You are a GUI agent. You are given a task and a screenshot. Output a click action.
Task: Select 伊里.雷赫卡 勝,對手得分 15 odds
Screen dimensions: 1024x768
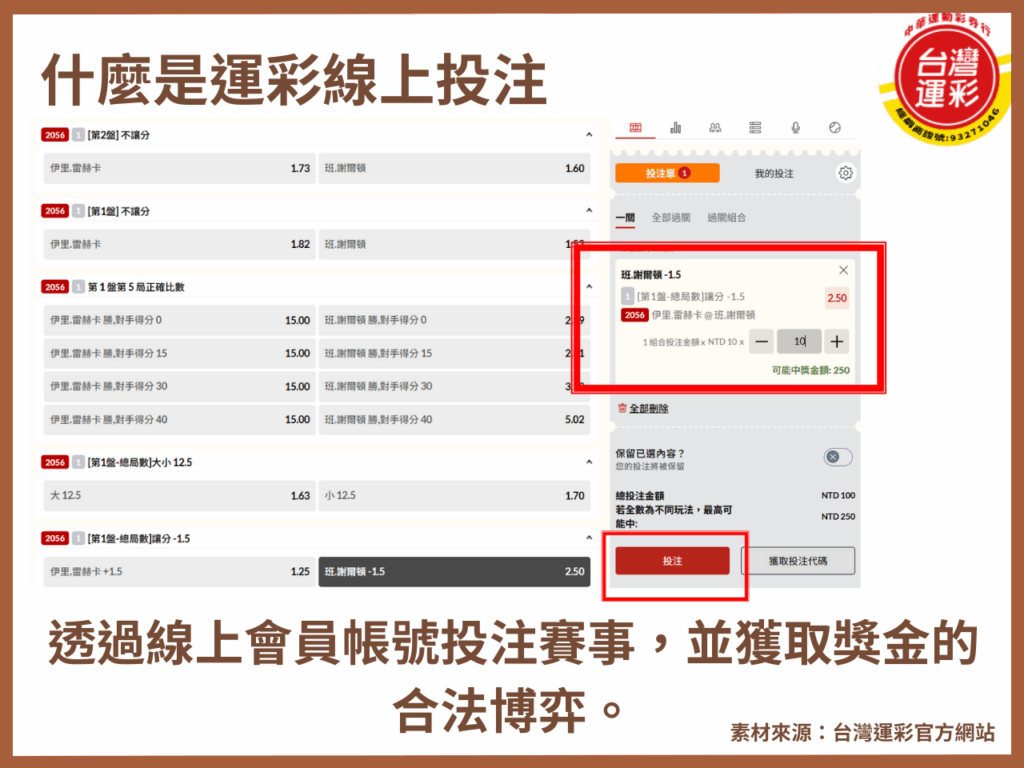[x=180, y=353]
